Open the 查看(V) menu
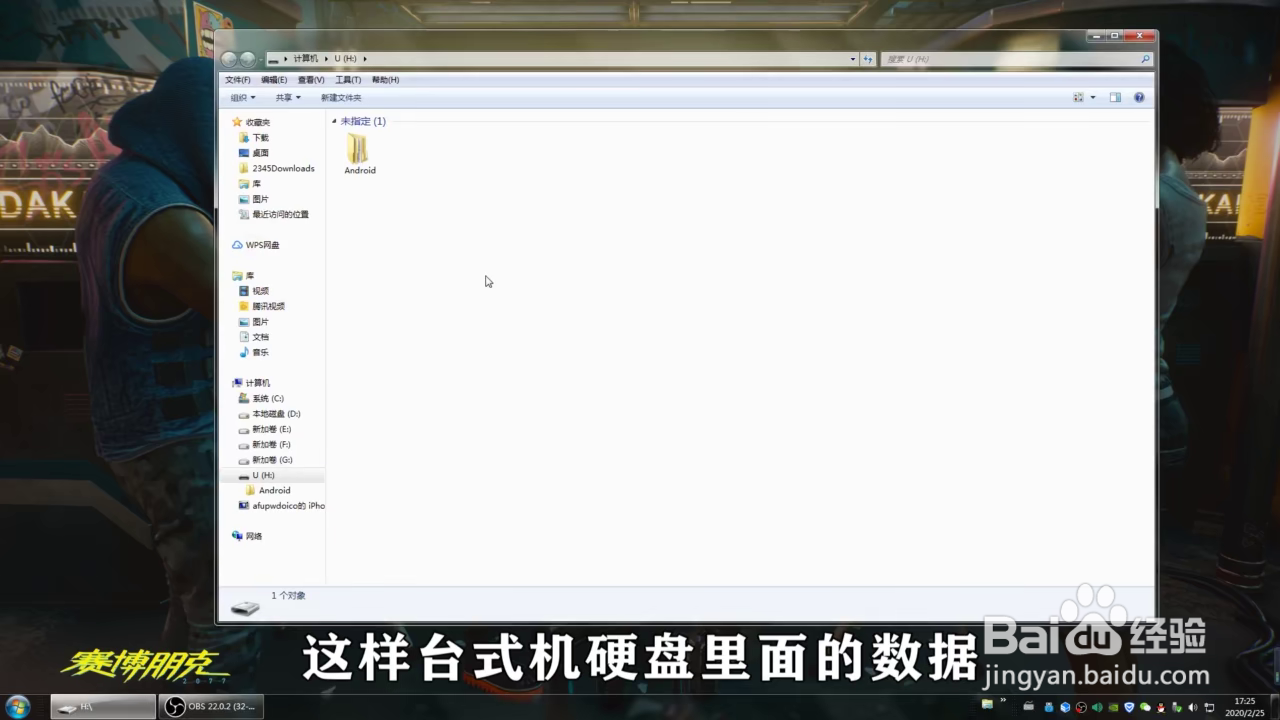The height and width of the screenshot is (720, 1280). pos(311,80)
